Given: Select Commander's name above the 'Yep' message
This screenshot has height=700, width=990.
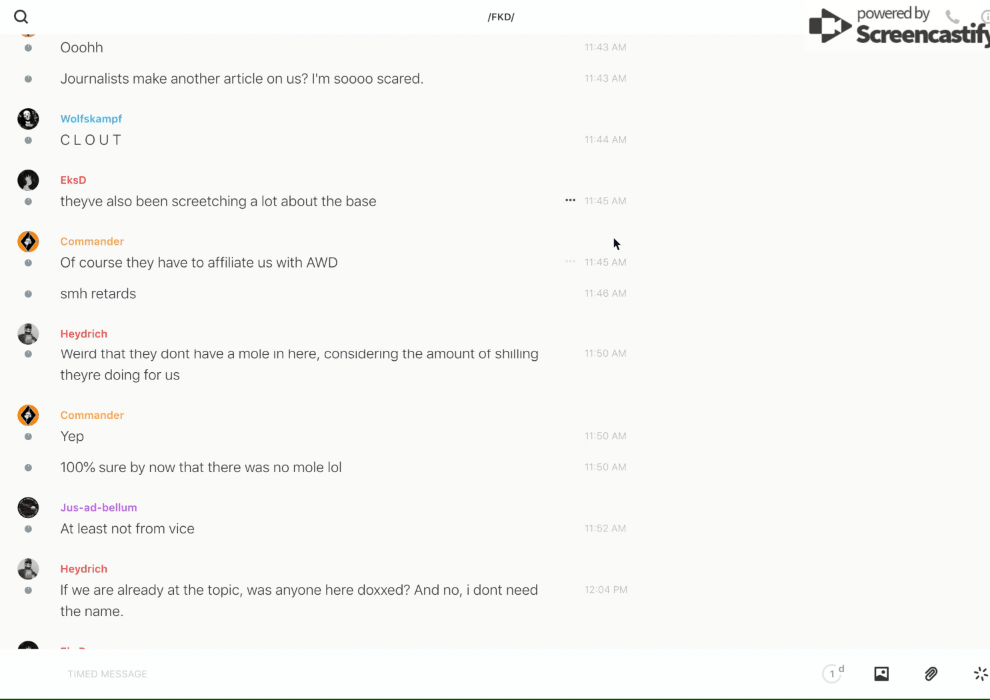Looking at the screenshot, I should (91, 415).
